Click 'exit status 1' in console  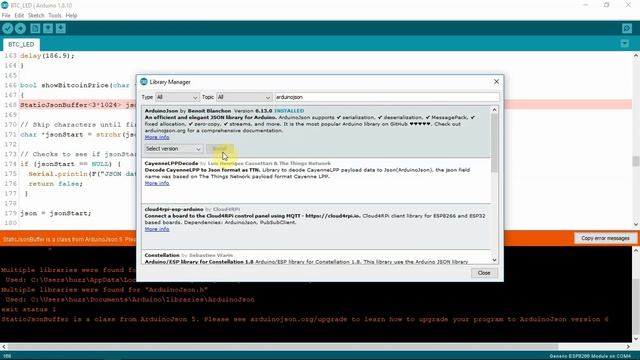click(x=29, y=309)
